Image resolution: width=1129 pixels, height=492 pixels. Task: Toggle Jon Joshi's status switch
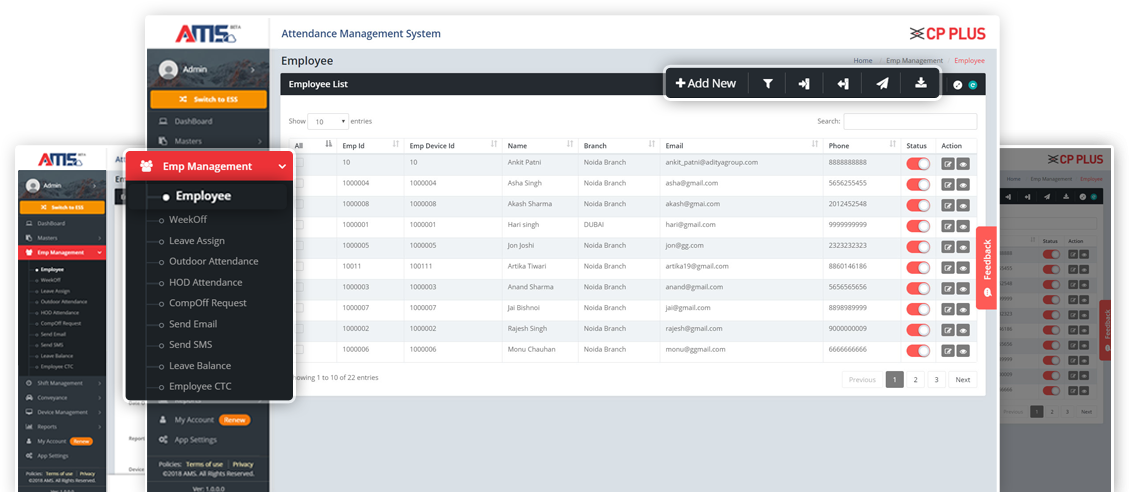tap(919, 247)
